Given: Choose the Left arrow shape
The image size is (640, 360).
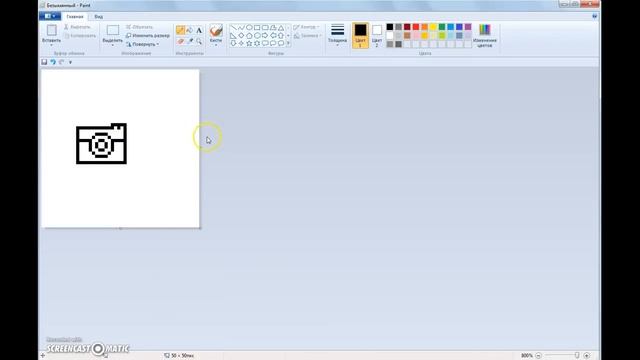Looking at the screenshot, I should pos(273,36).
